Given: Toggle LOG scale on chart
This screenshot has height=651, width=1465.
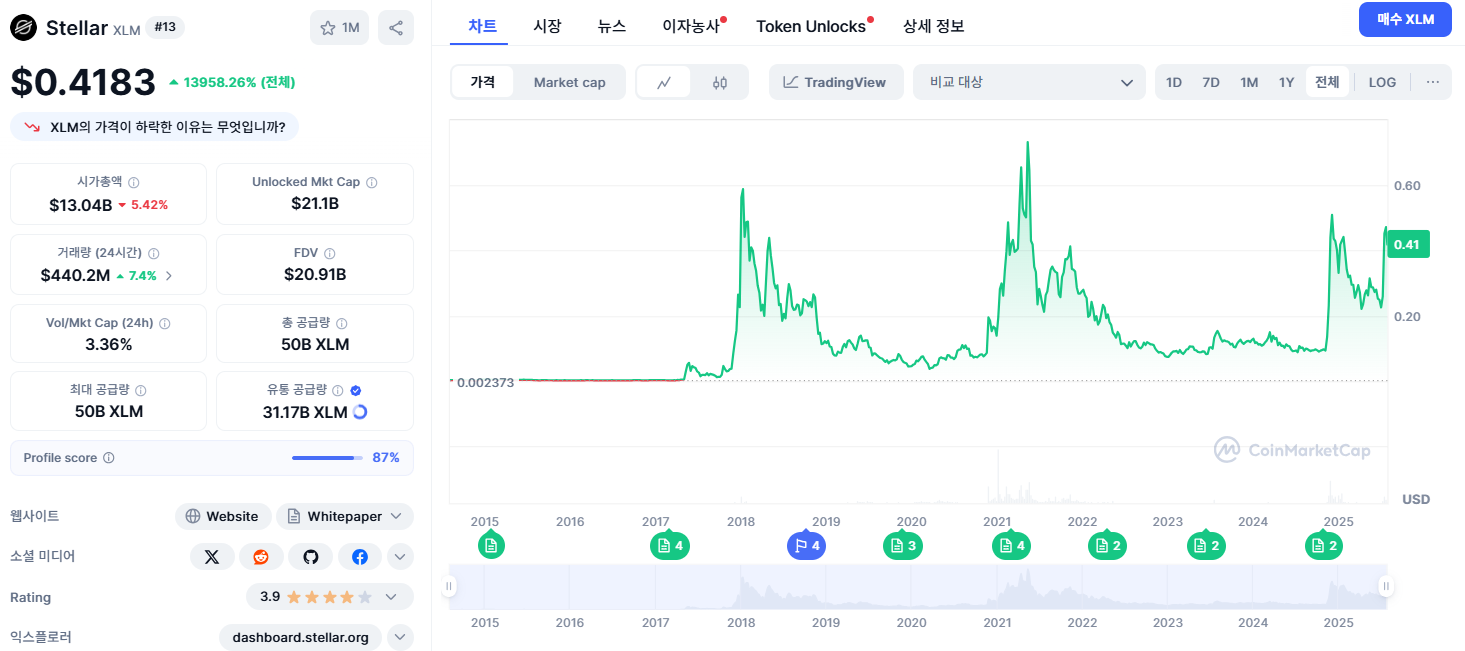Looking at the screenshot, I should [1382, 82].
